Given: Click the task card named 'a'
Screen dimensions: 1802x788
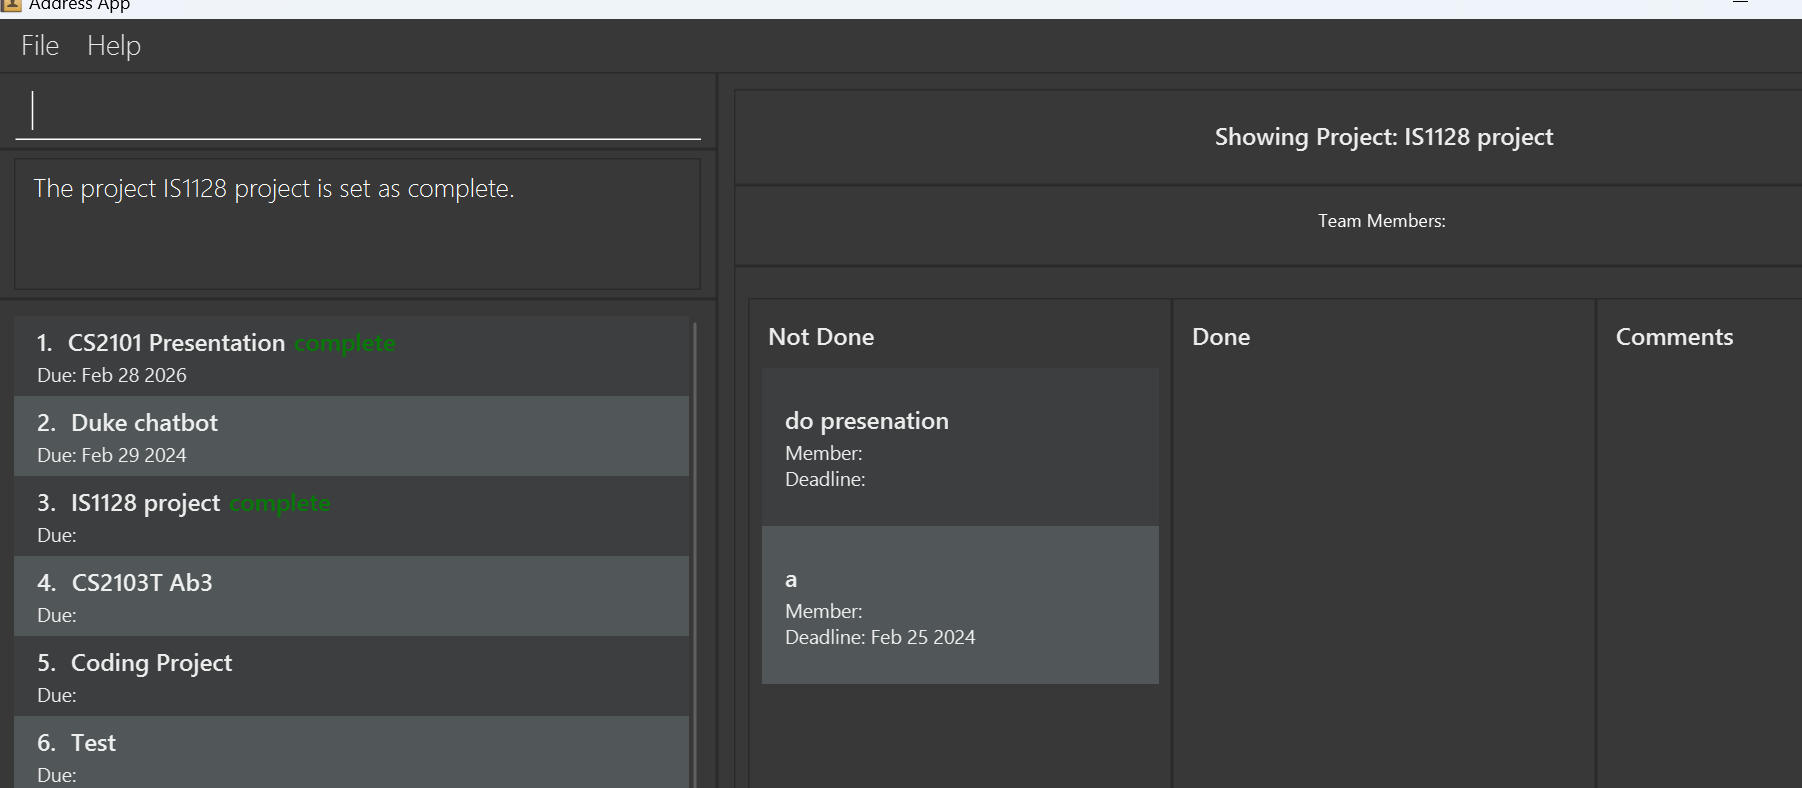Looking at the screenshot, I should (x=960, y=605).
